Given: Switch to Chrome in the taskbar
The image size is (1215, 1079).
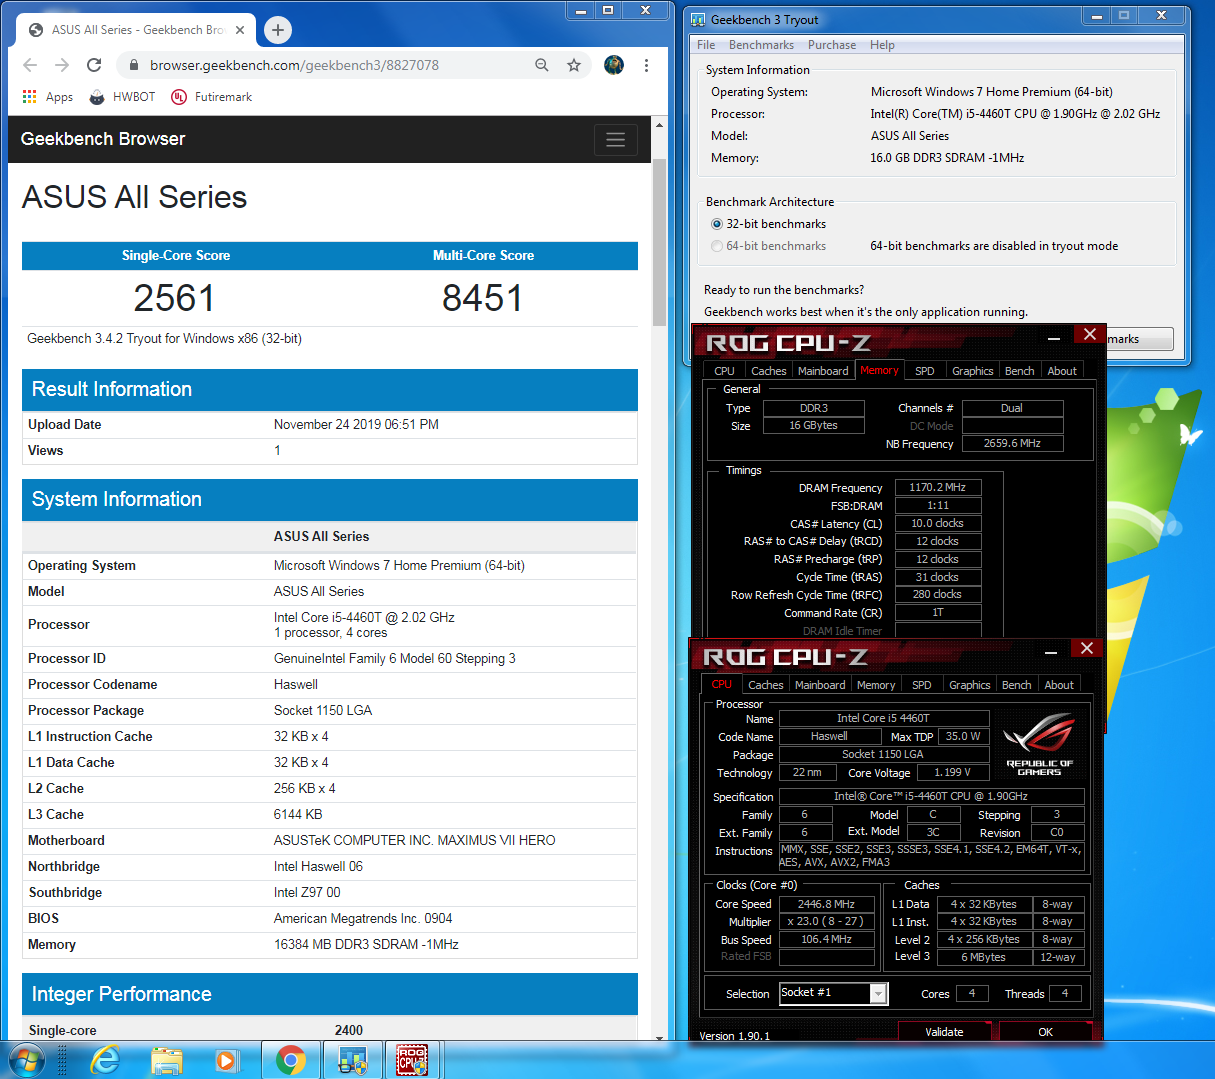Looking at the screenshot, I should tap(291, 1059).
